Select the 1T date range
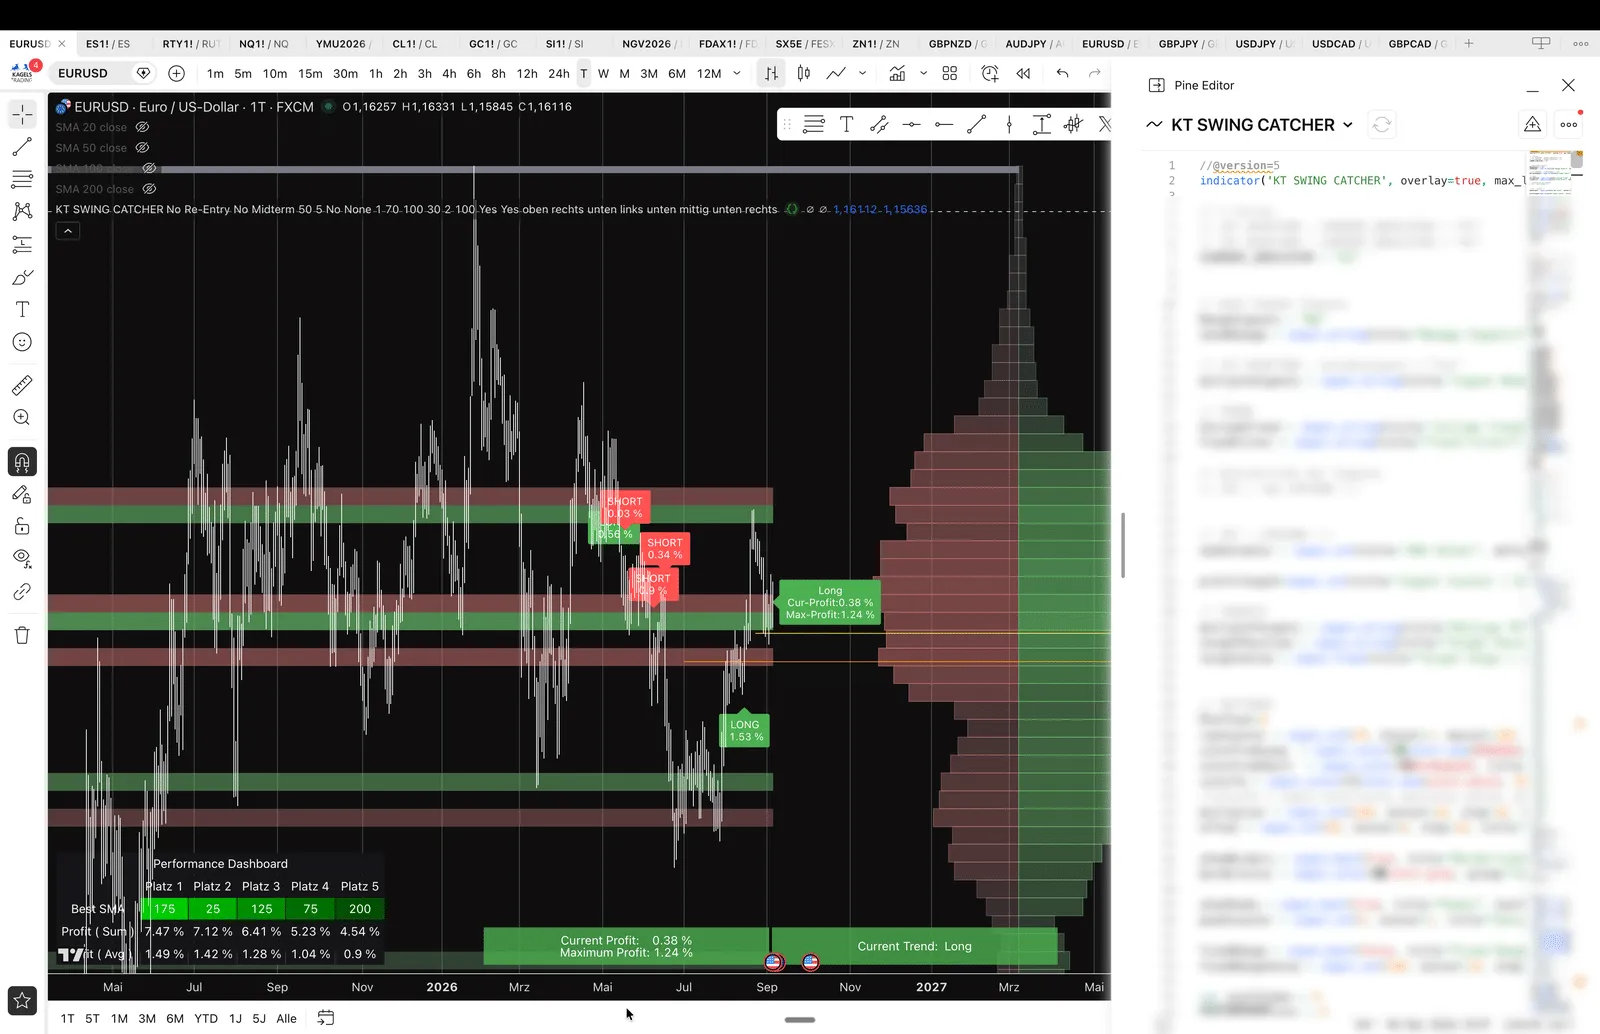The width and height of the screenshot is (1600, 1034). click(x=67, y=1019)
